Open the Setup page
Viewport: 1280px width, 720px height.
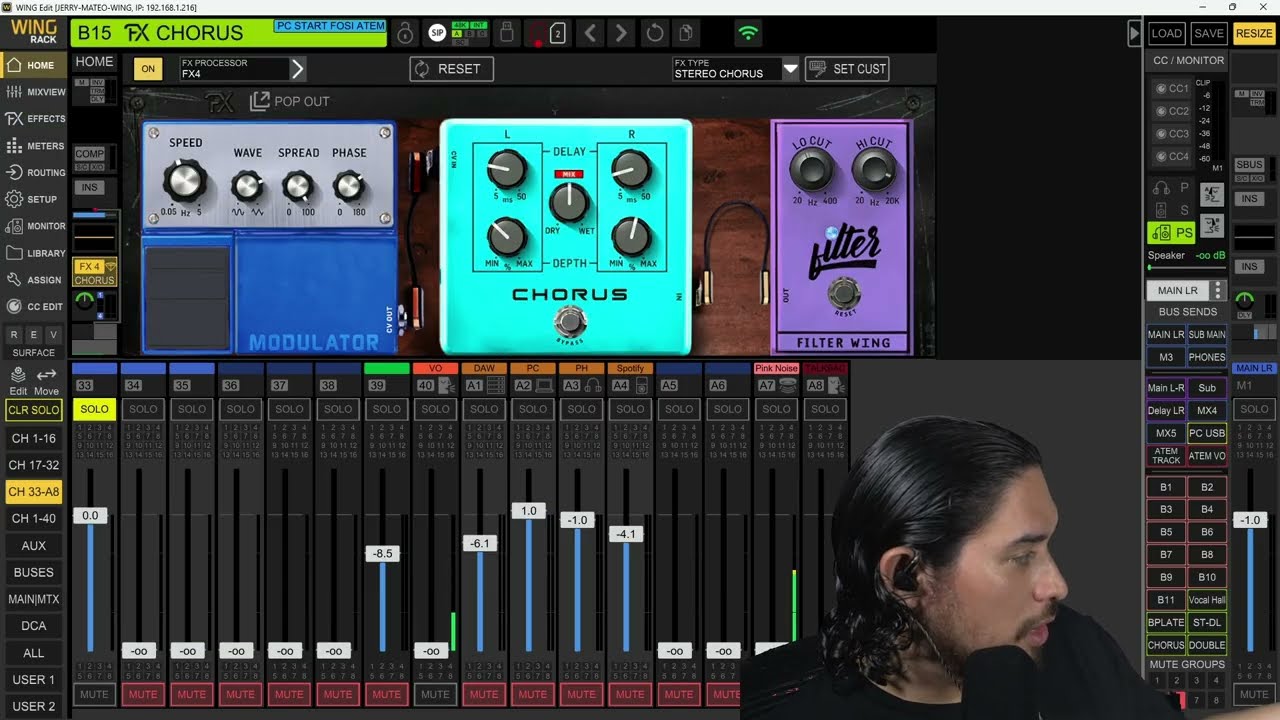[x=34, y=199]
